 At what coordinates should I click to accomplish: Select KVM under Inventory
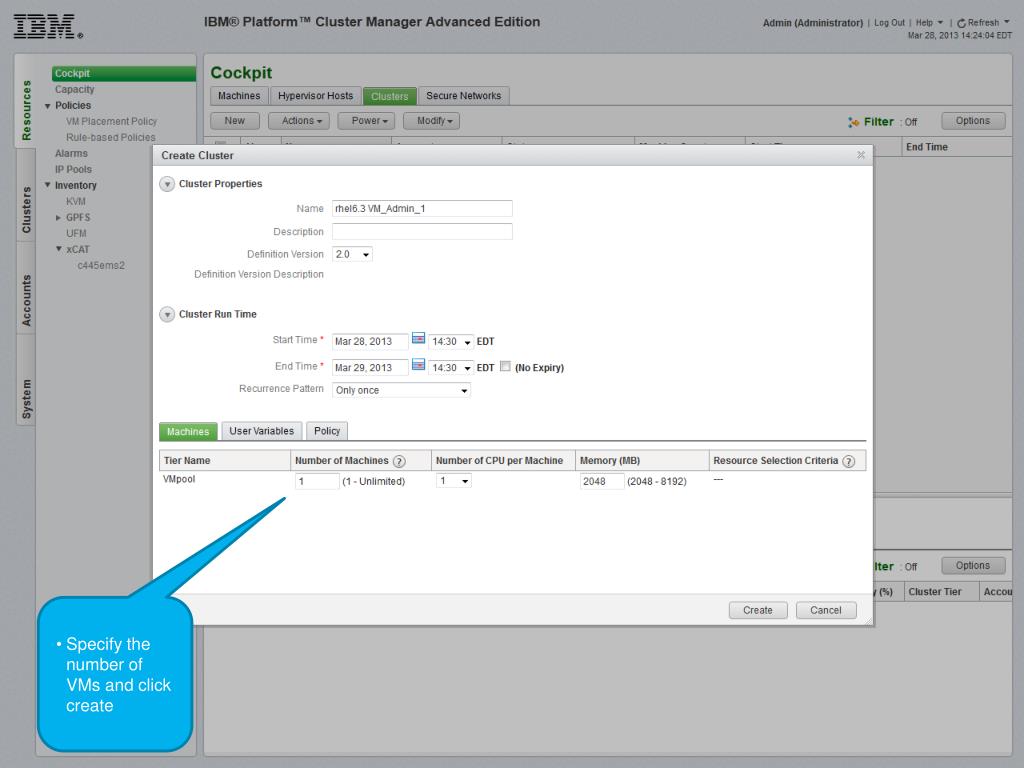(x=76, y=202)
